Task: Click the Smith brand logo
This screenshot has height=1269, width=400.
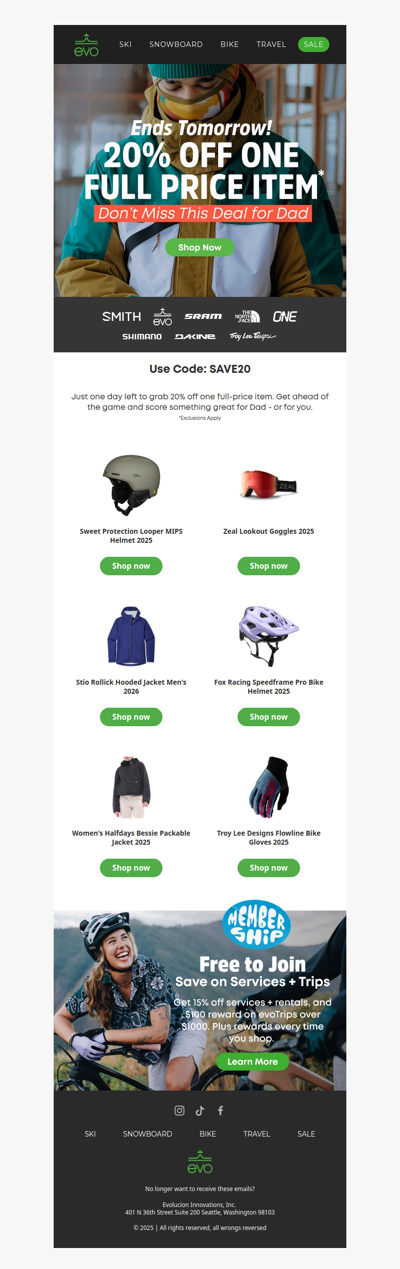Action: tap(122, 316)
